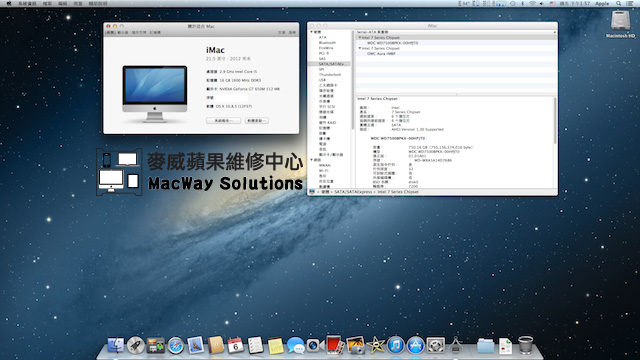Open Finder from the dock
Screen dimensions: 640x360
[x=116, y=345]
